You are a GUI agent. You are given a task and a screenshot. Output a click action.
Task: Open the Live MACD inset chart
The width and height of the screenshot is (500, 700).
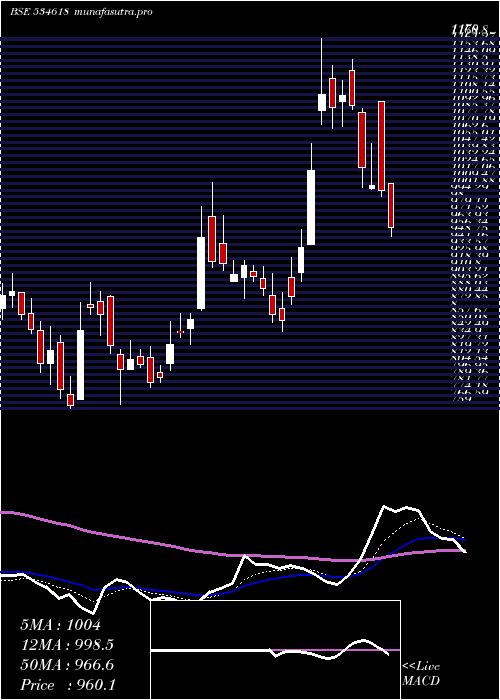[275, 650]
